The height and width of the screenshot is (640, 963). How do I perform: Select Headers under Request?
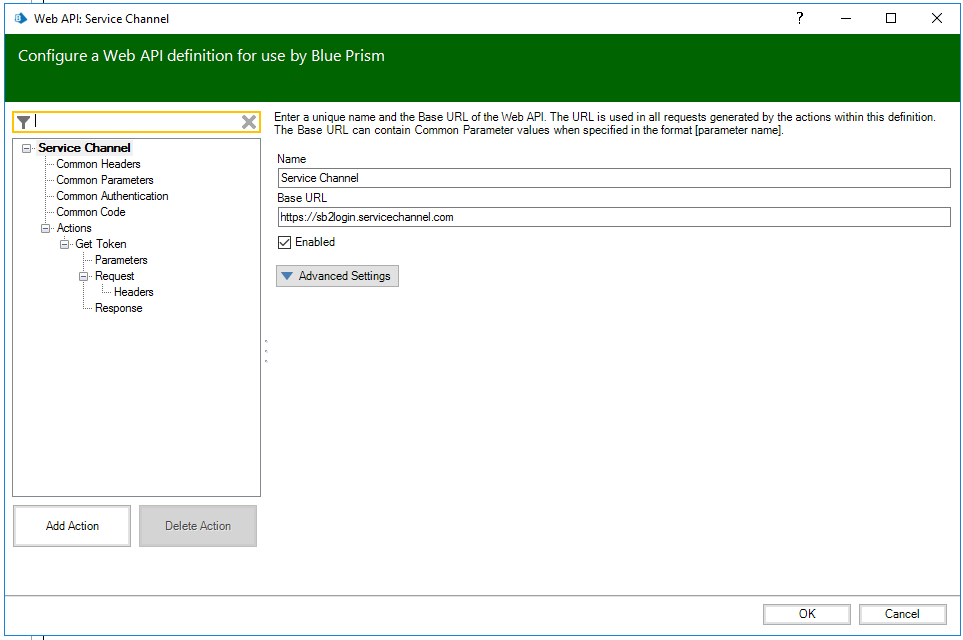click(x=133, y=292)
